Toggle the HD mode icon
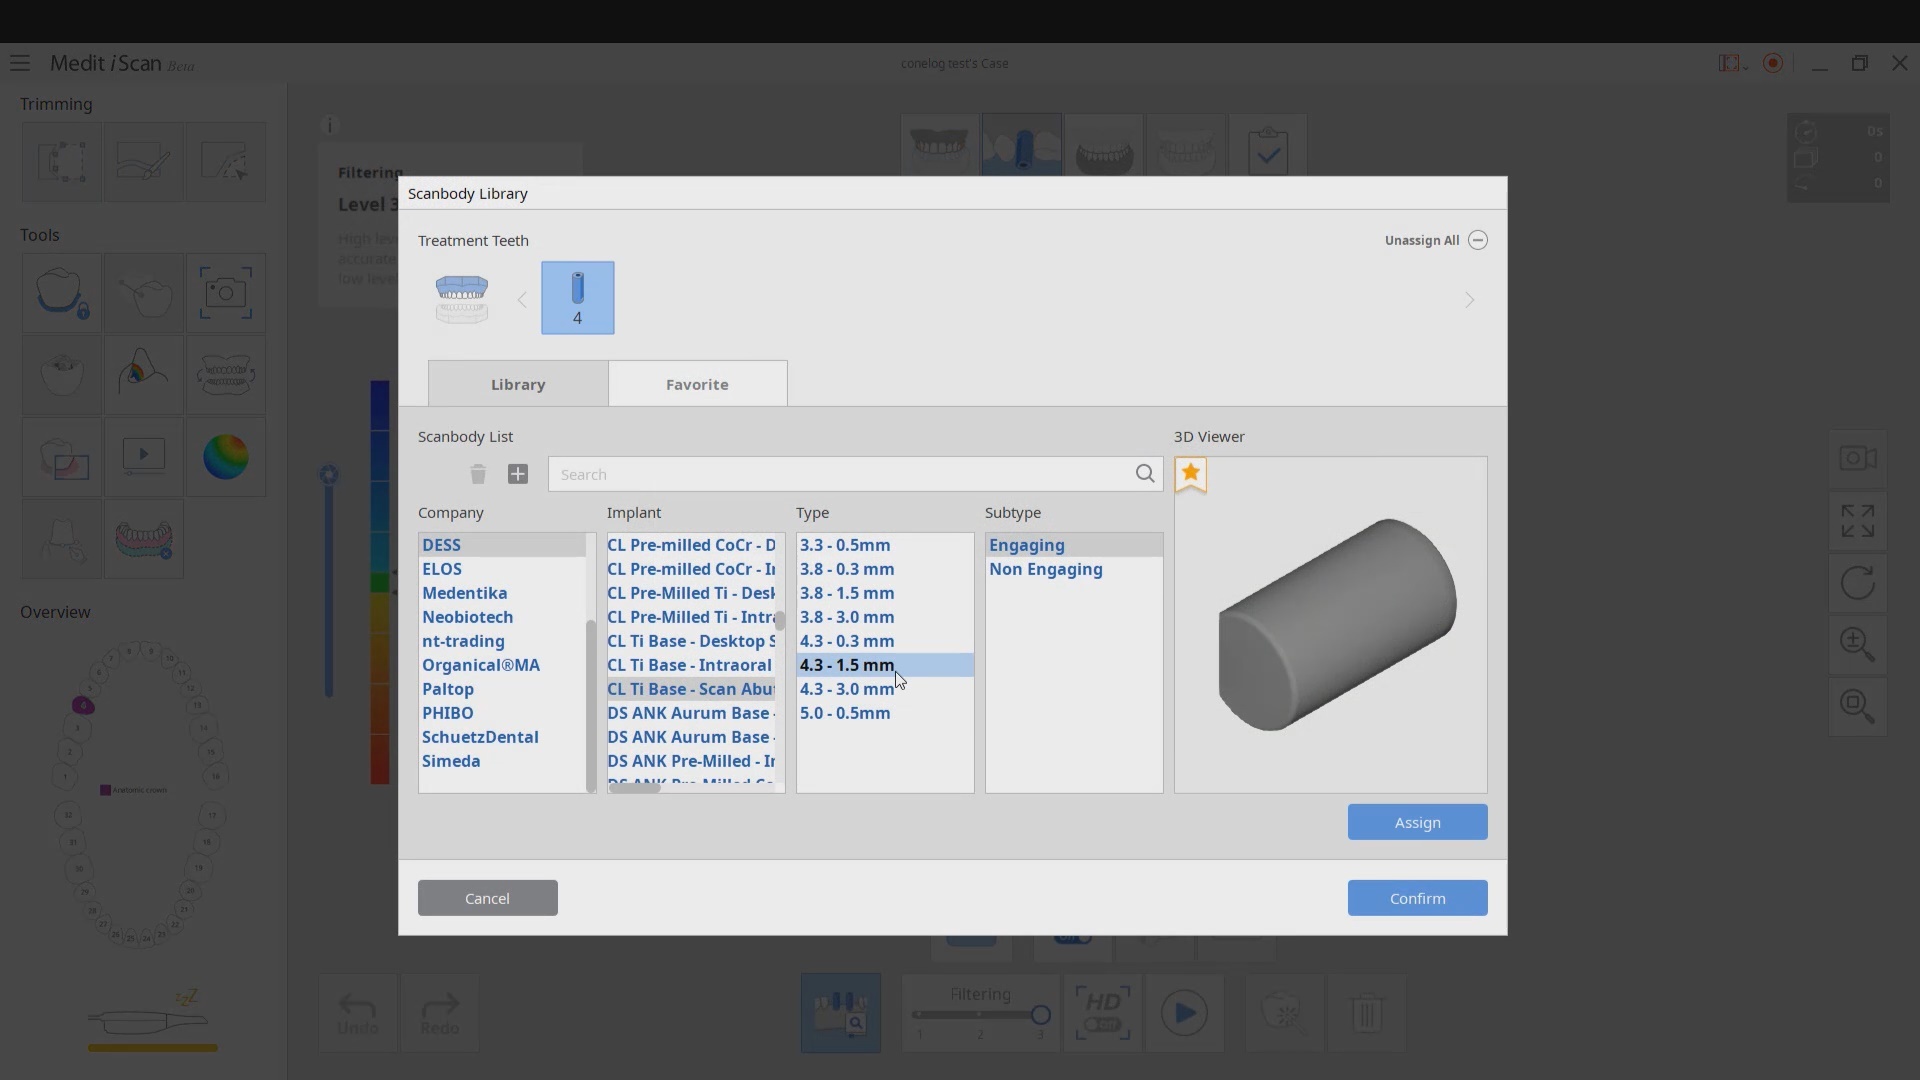This screenshot has width=1920, height=1080. tap(1102, 1014)
